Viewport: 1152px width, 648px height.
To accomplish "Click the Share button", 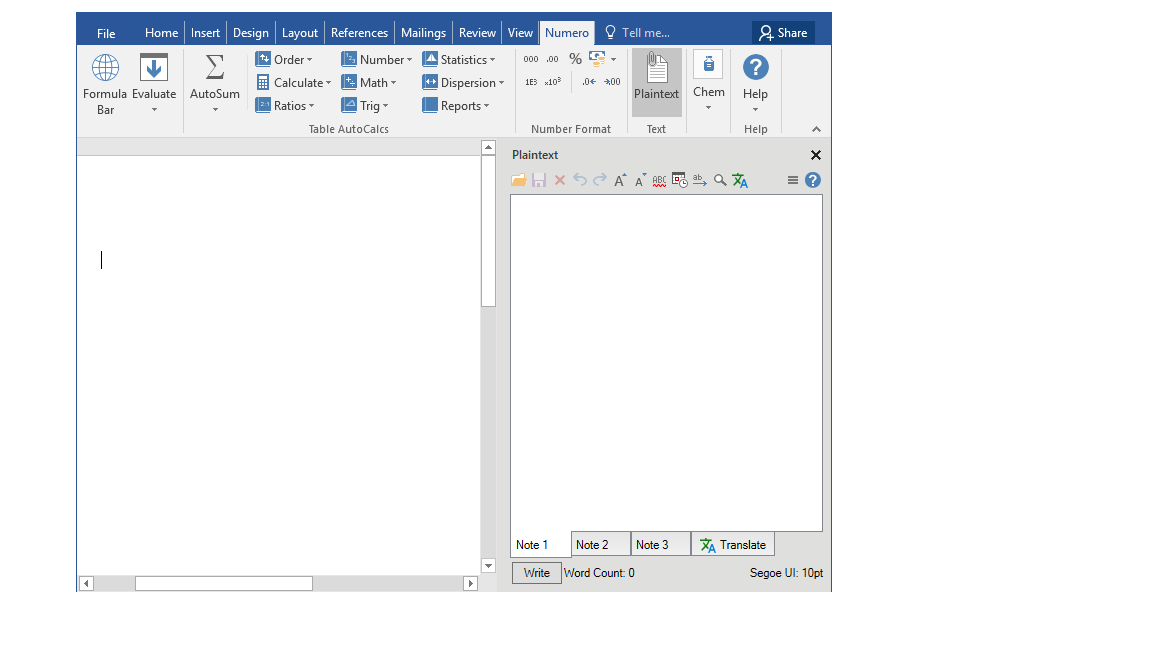I will [783, 33].
